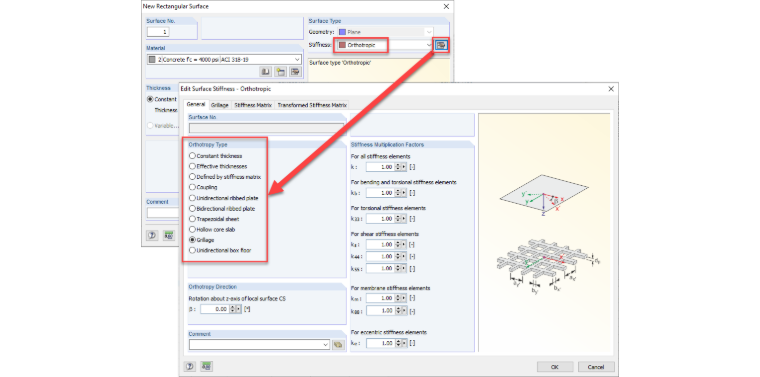
Task: Click first shear stiffness value field
Action: click(x=380, y=245)
